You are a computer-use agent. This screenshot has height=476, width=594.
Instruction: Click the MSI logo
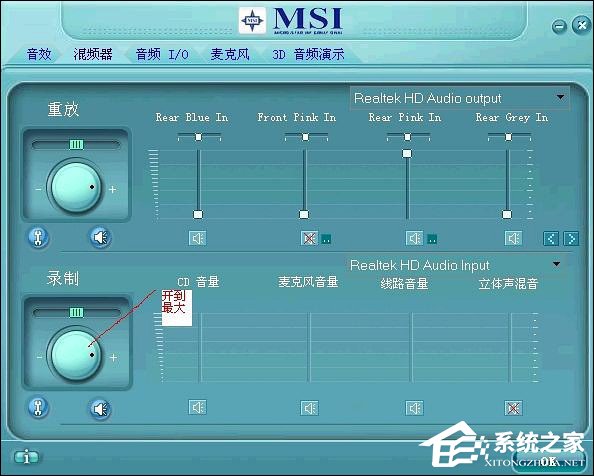pyautogui.click(x=291, y=21)
